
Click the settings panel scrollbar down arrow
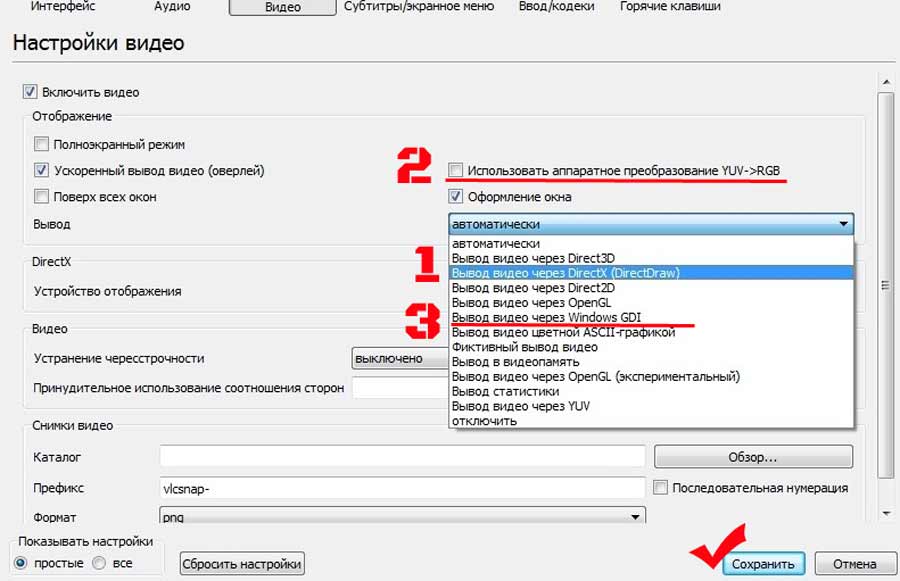pyautogui.click(x=886, y=514)
